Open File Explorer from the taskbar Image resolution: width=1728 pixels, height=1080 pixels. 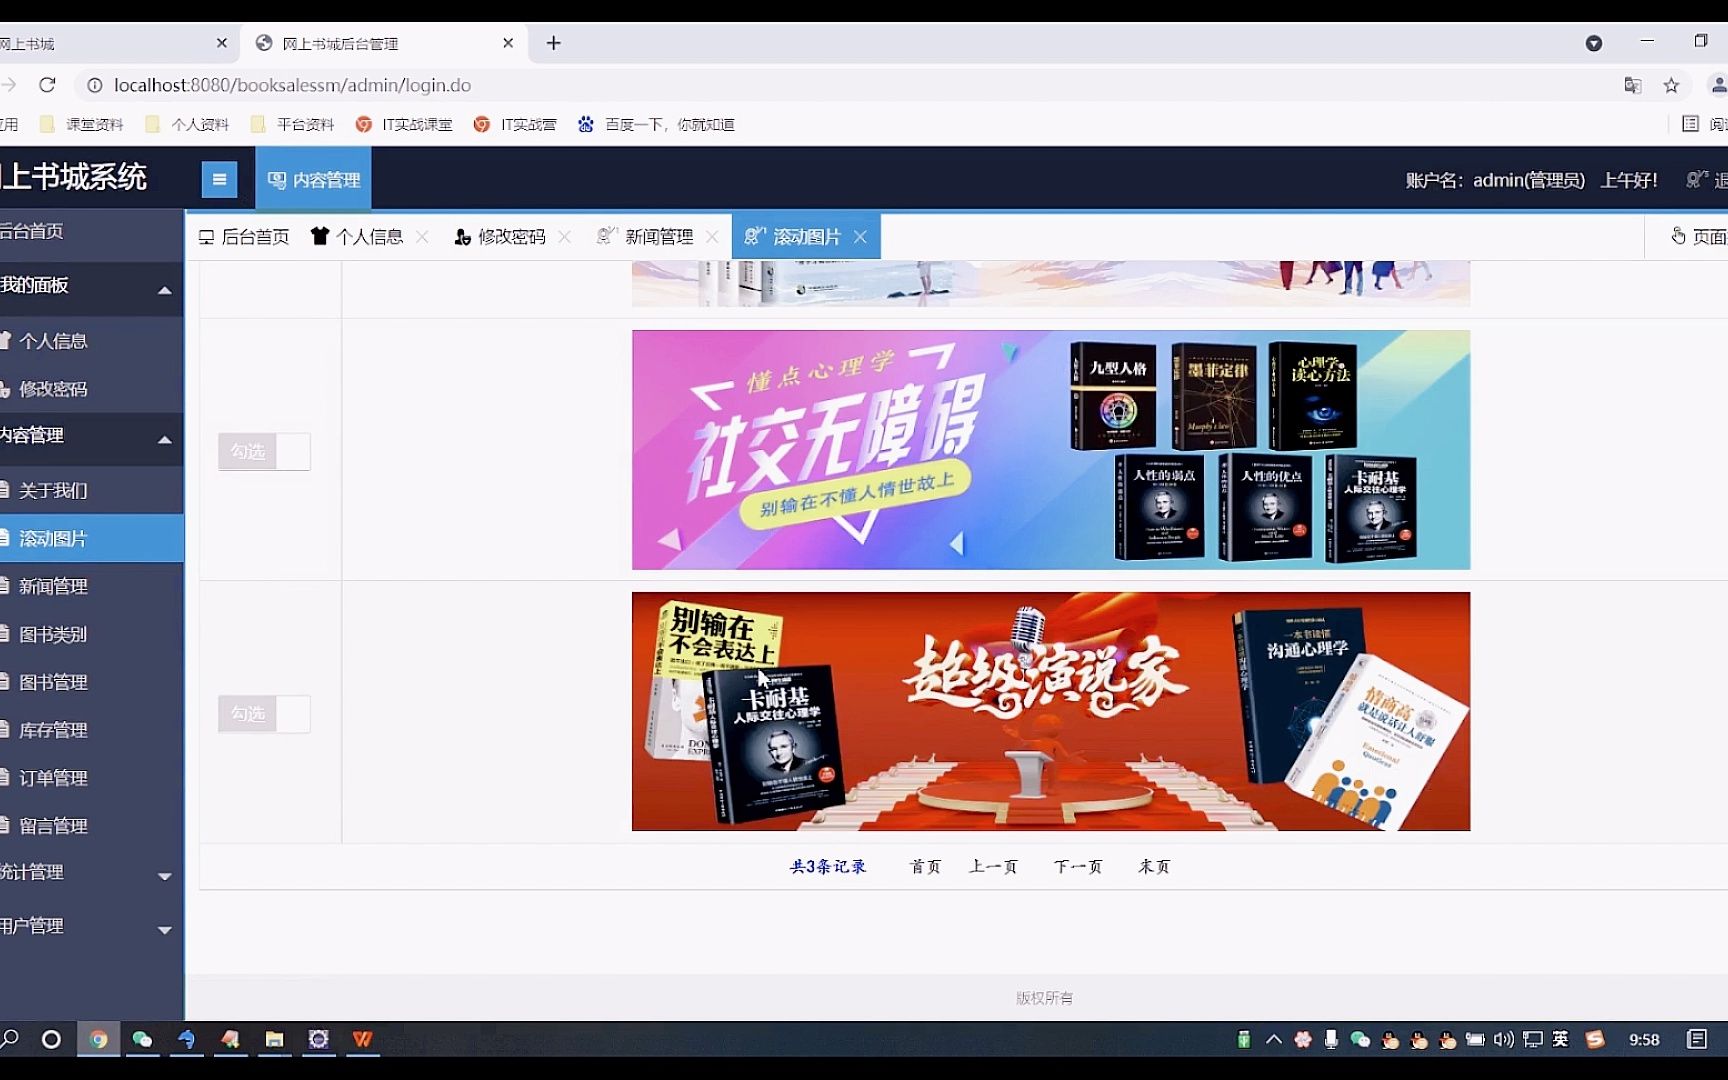(274, 1040)
